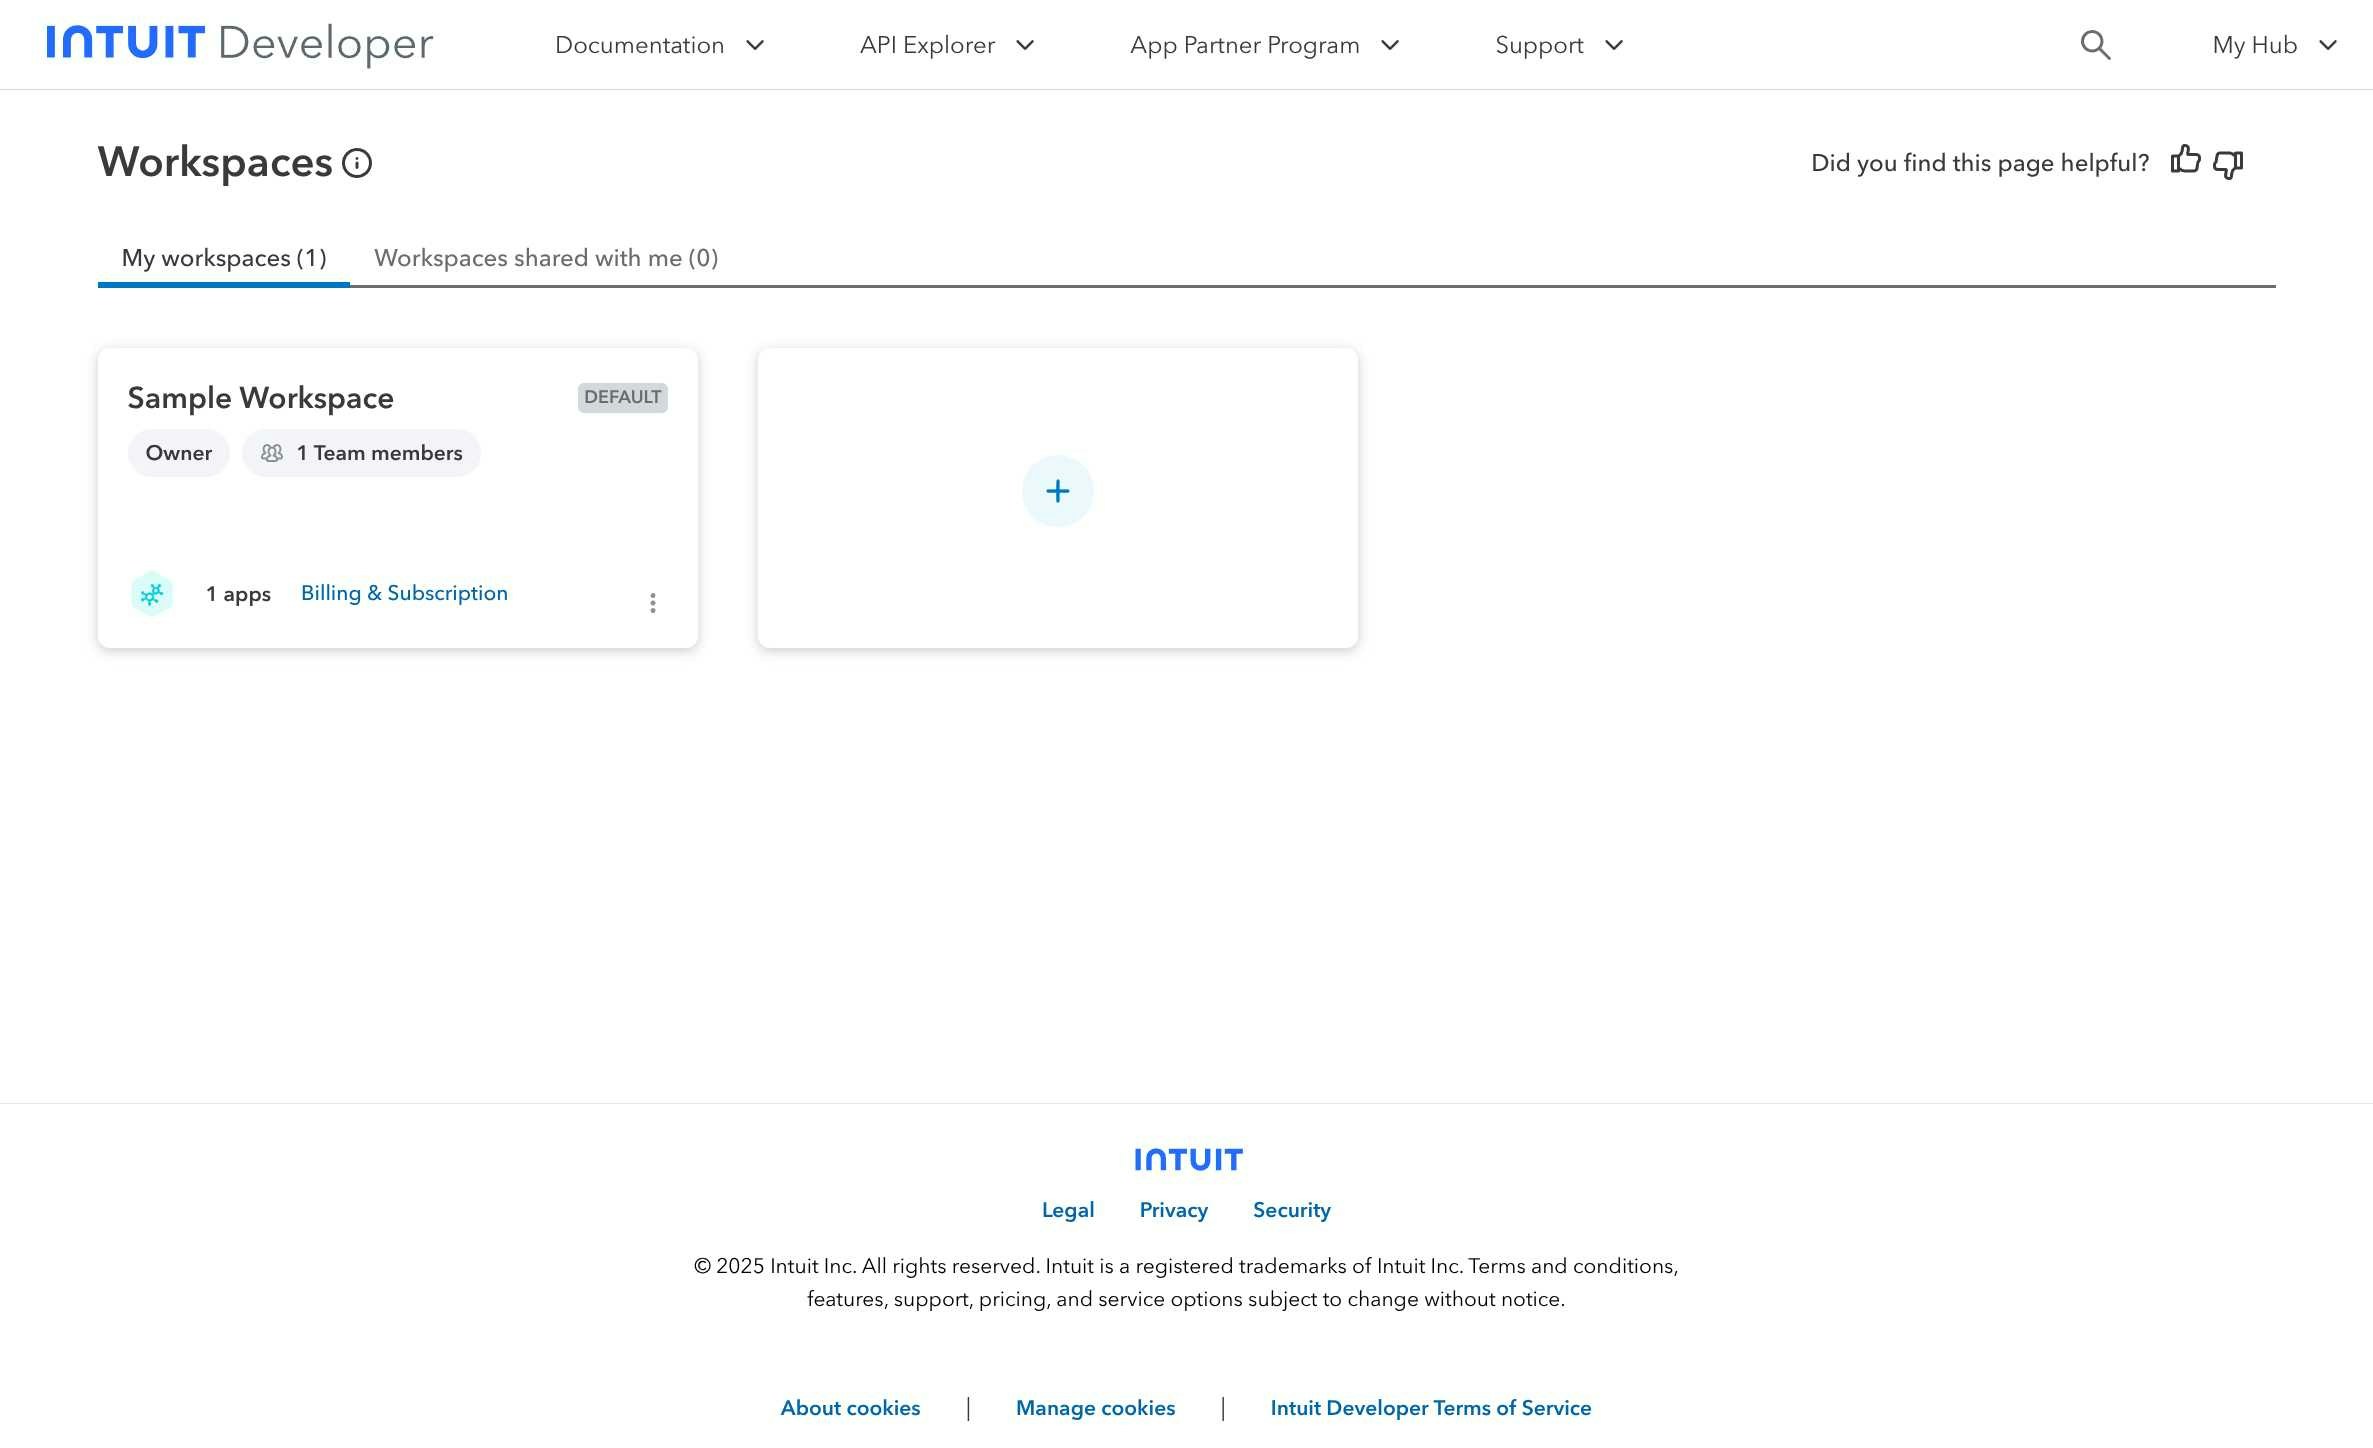Open the My Hub dropdown

pyautogui.click(x=2275, y=45)
